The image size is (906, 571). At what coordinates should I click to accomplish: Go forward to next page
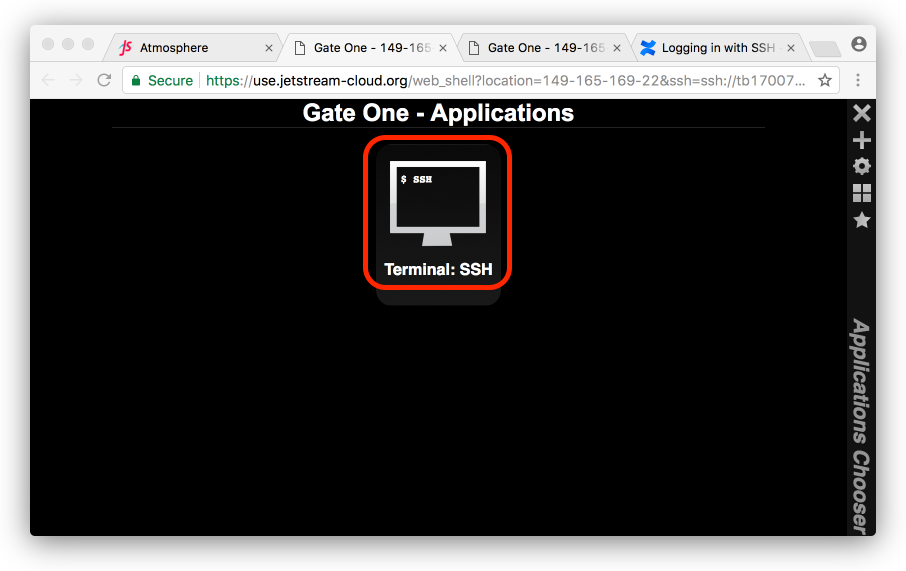[x=76, y=80]
